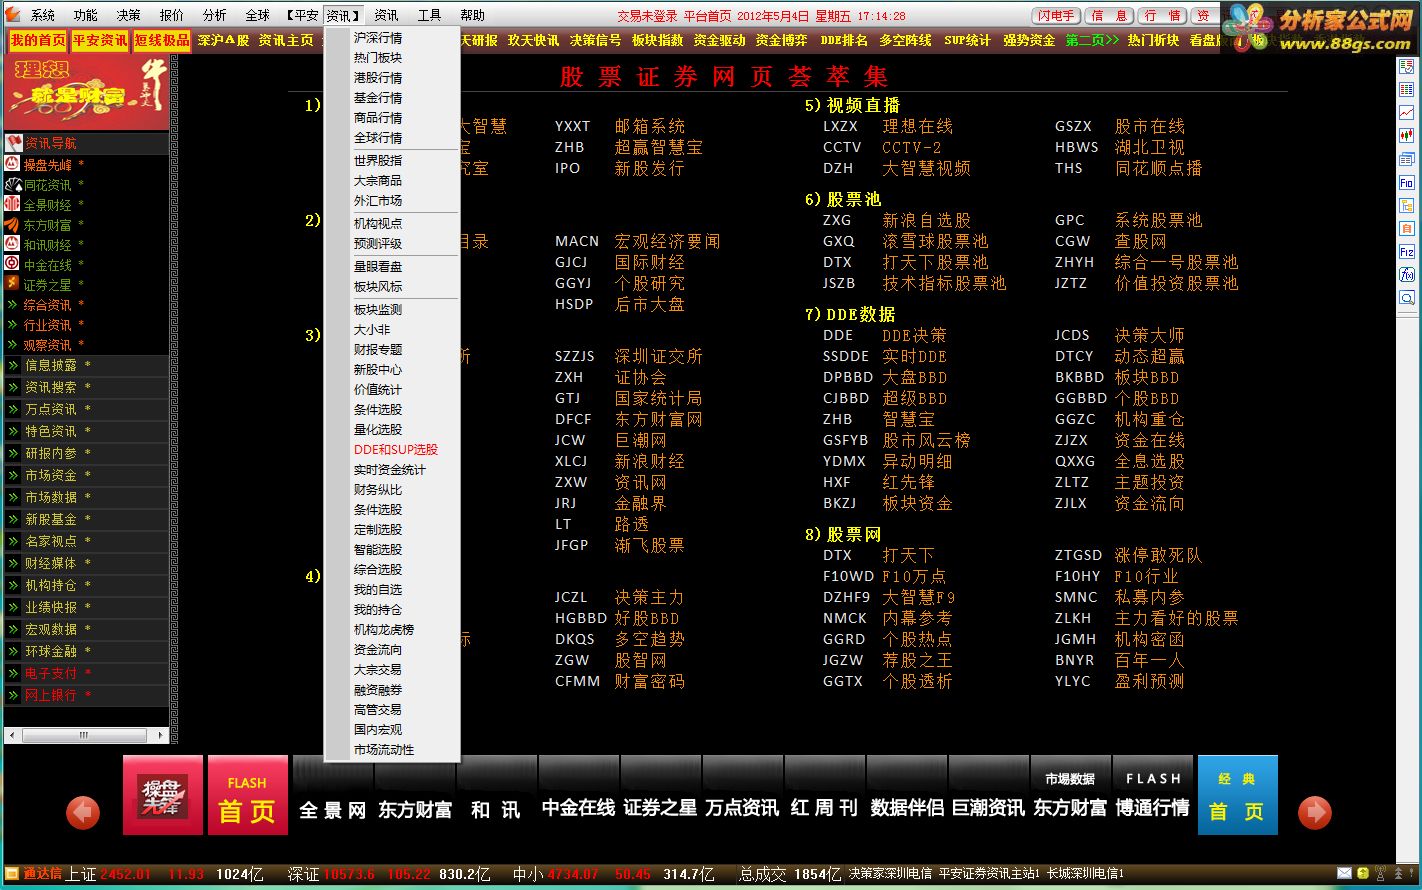
Task: Expand the 资讯搜索 sidebar section
Action: coord(86,387)
